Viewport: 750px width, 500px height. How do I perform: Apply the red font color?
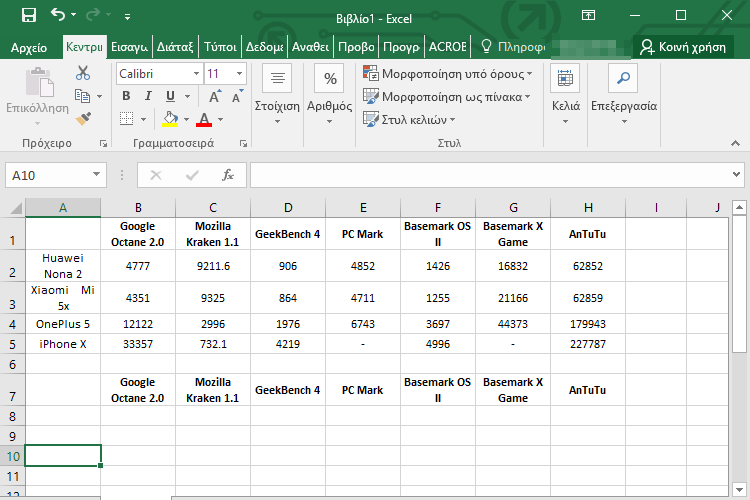pos(204,119)
